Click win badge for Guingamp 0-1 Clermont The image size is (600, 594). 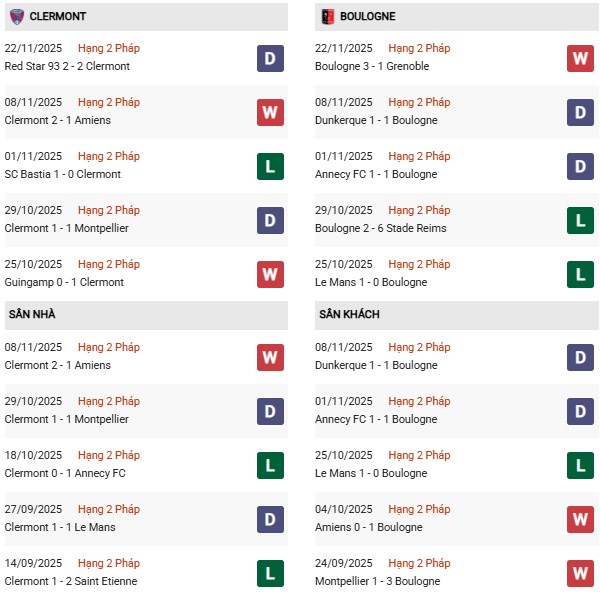[x=269, y=274]
